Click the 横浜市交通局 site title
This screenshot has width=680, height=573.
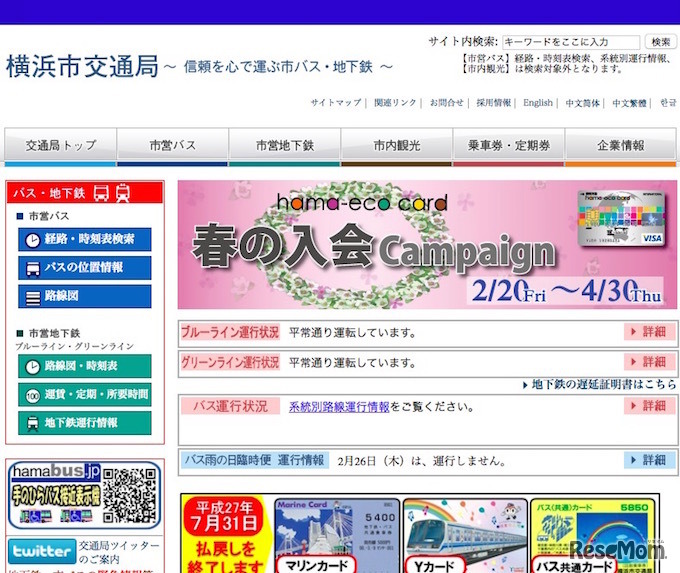point(82,66)
